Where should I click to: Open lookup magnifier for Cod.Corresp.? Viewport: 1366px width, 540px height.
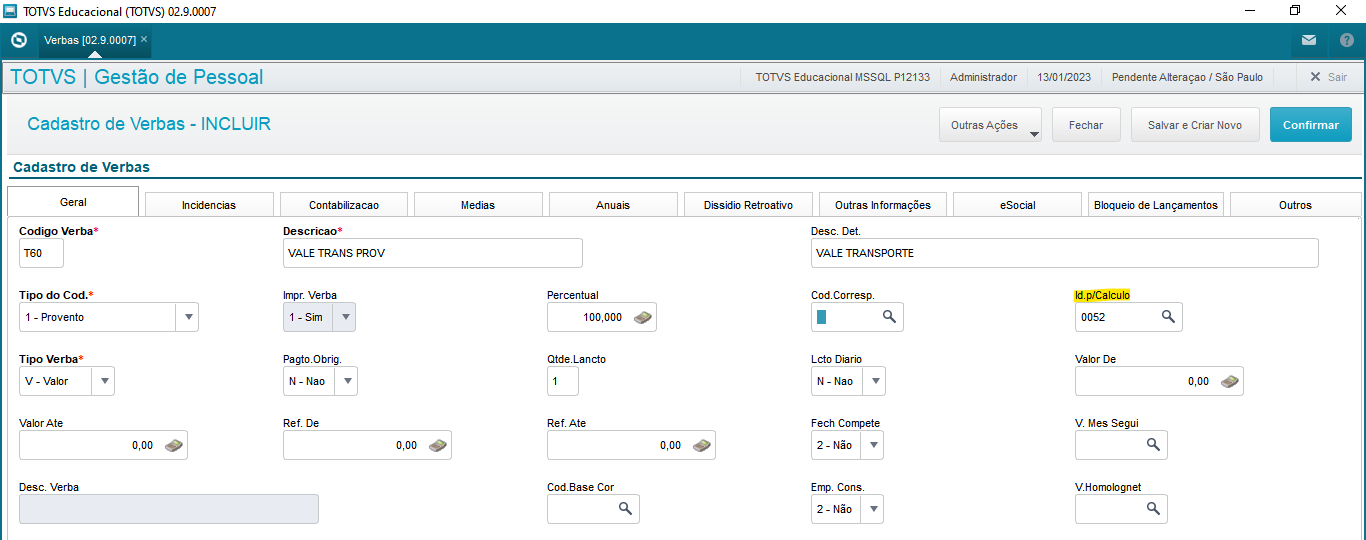click(x=889, y=317)
